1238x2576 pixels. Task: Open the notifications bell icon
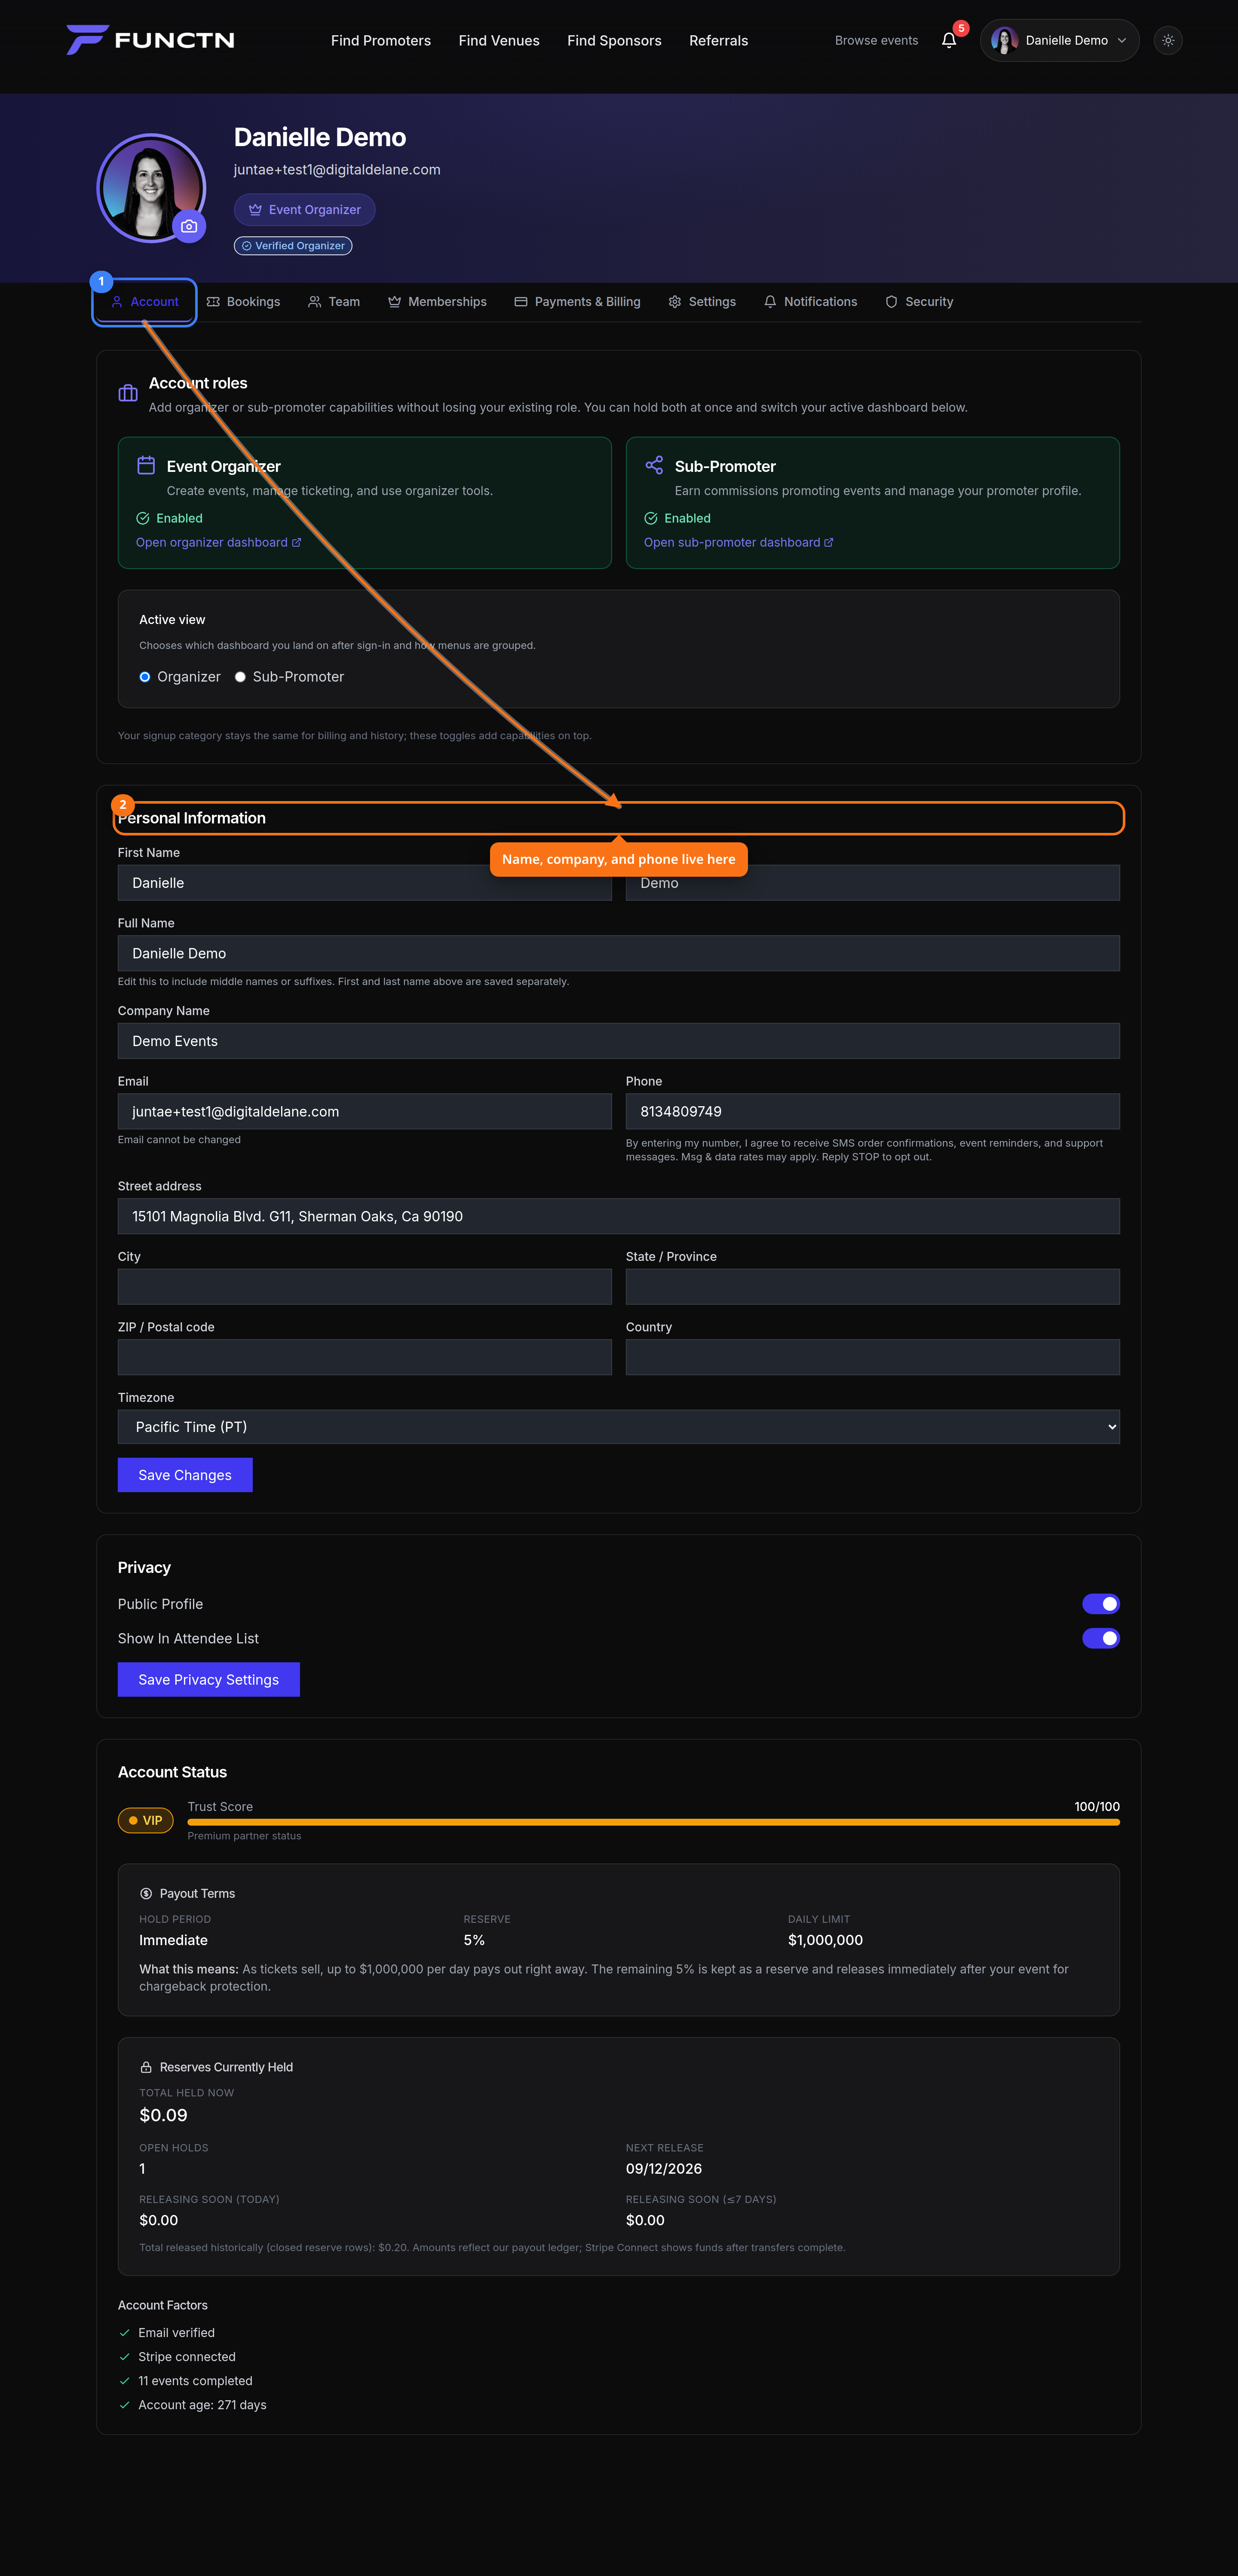click(x=949, y=40)
